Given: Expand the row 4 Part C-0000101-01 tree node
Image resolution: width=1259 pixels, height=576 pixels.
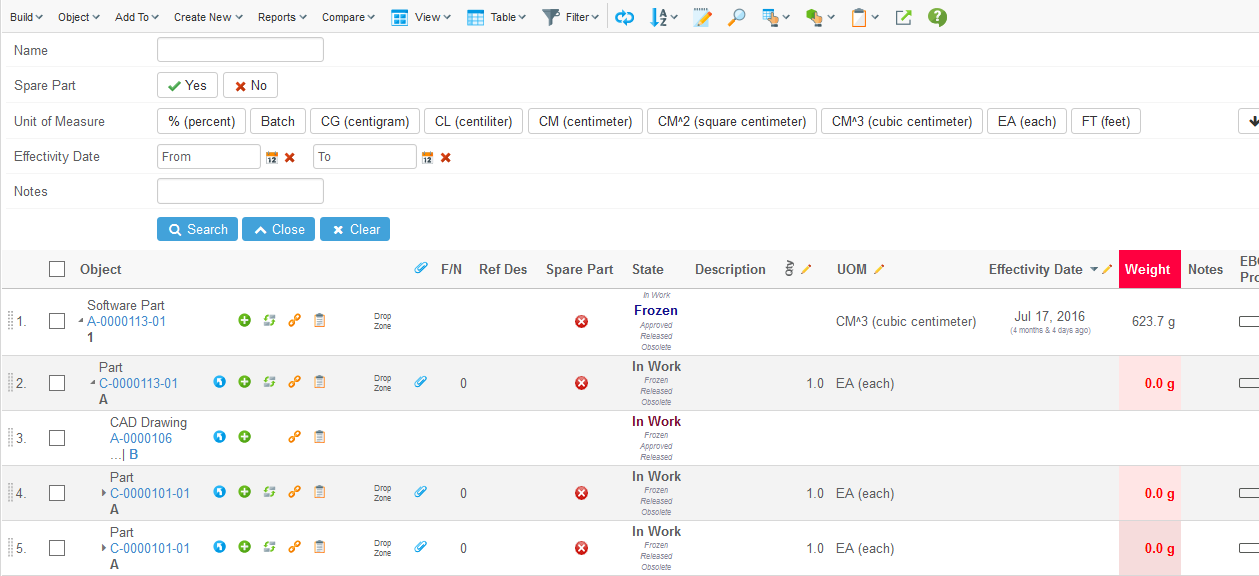Looking at the screenshot, I should [104, 493].
